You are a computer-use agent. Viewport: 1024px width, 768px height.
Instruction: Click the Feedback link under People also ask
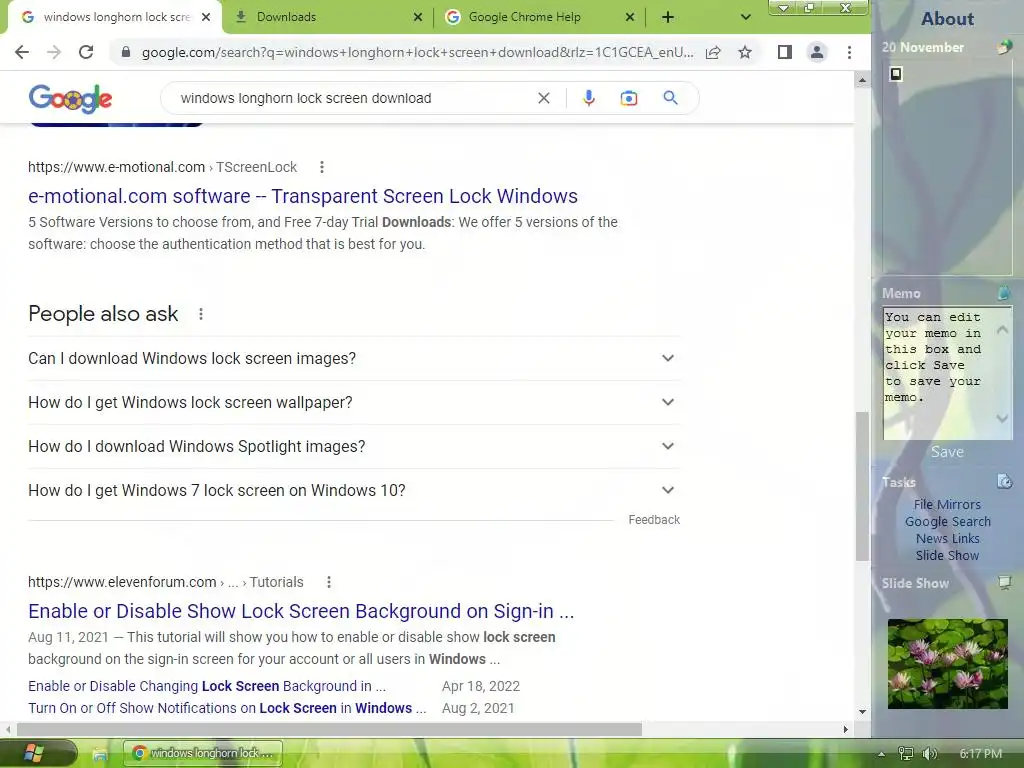654,520
